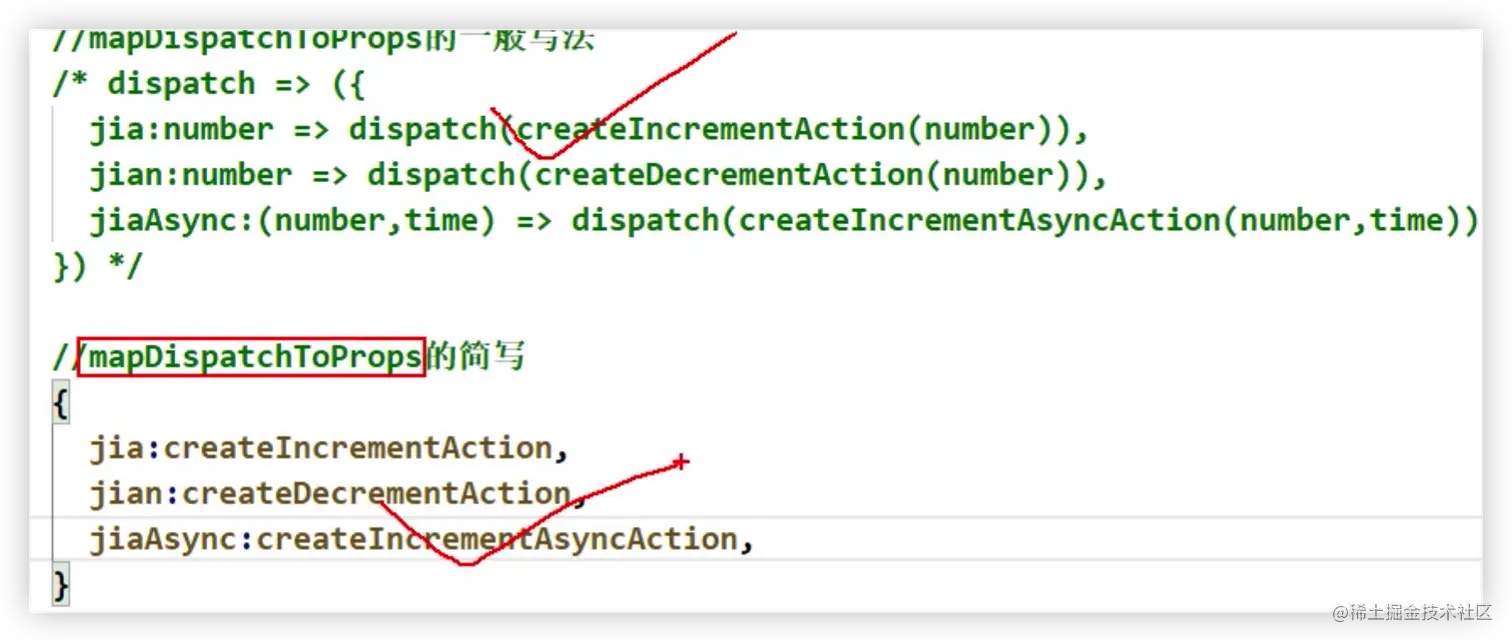Click the 'jia:number' key in the comment
This screenshot has height=642, width=1512.
pos(181,130)
